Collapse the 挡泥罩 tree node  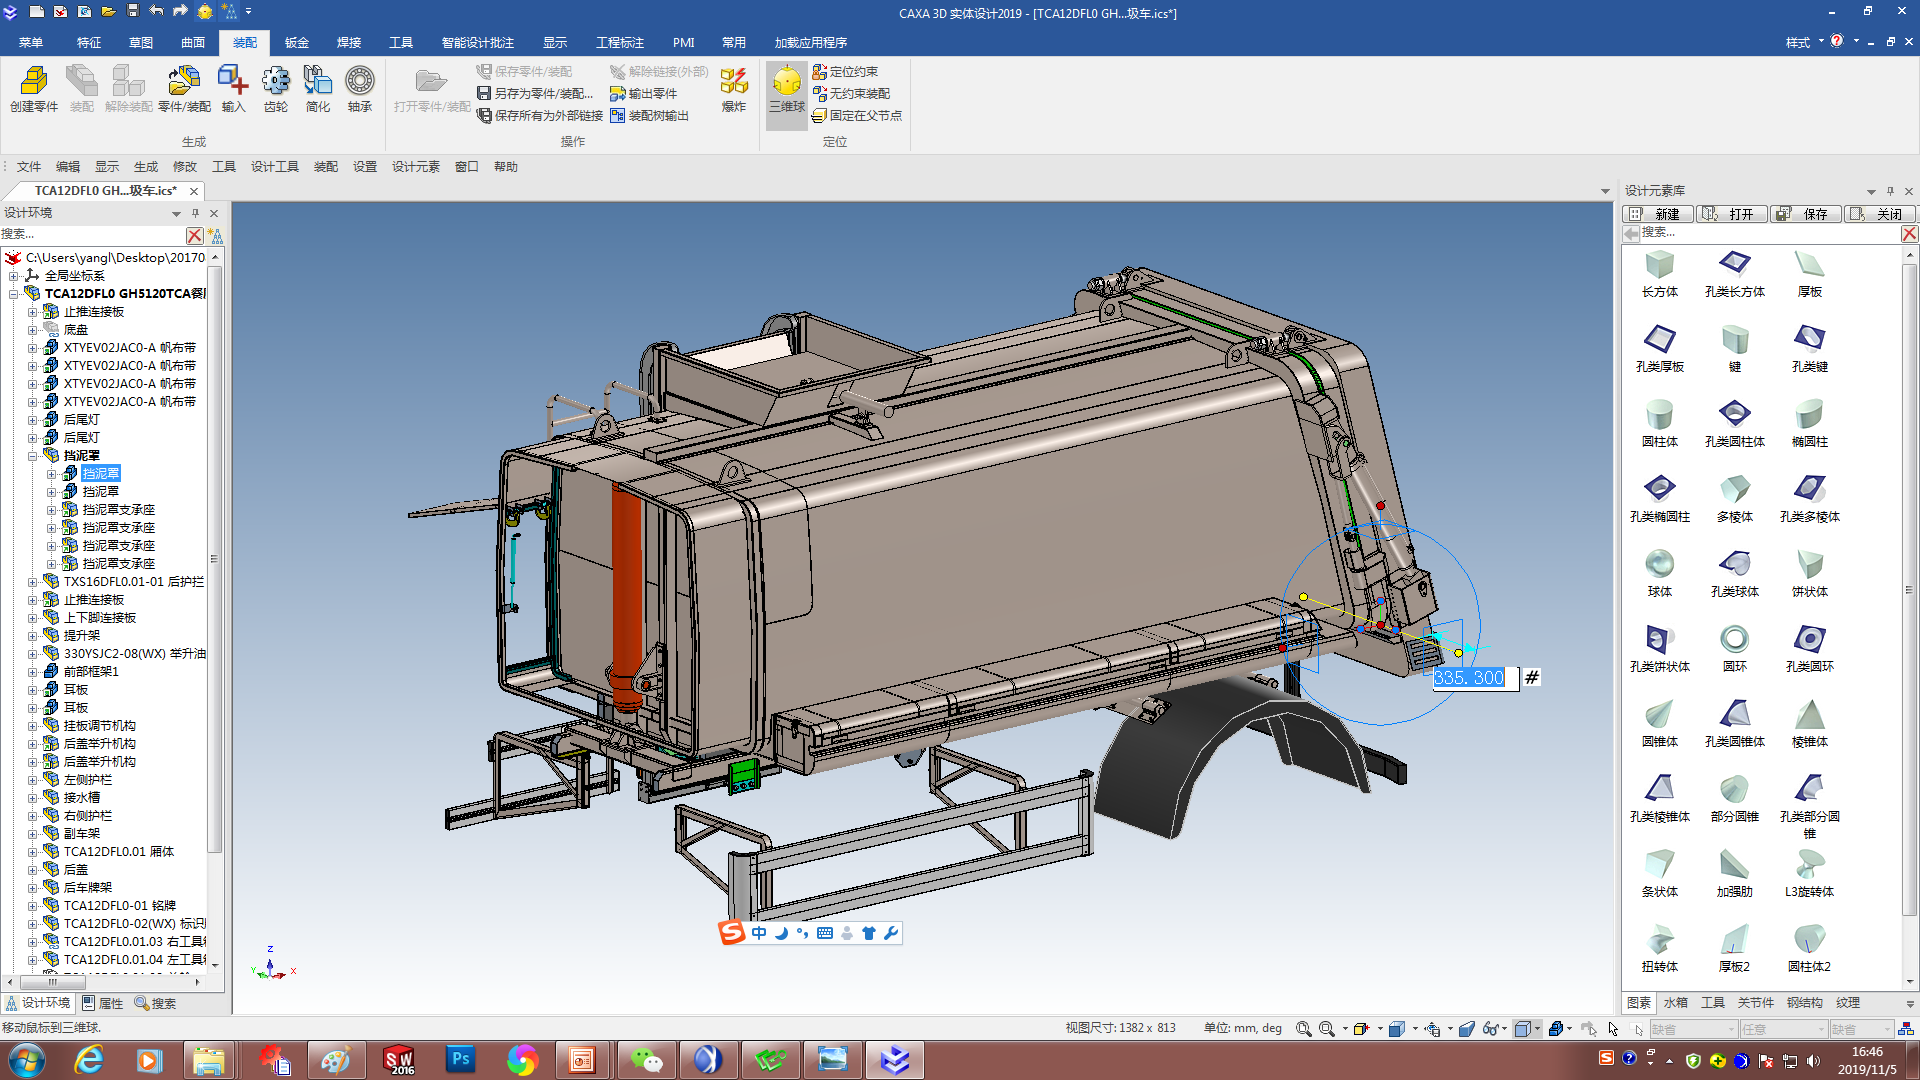pos(33,456)
